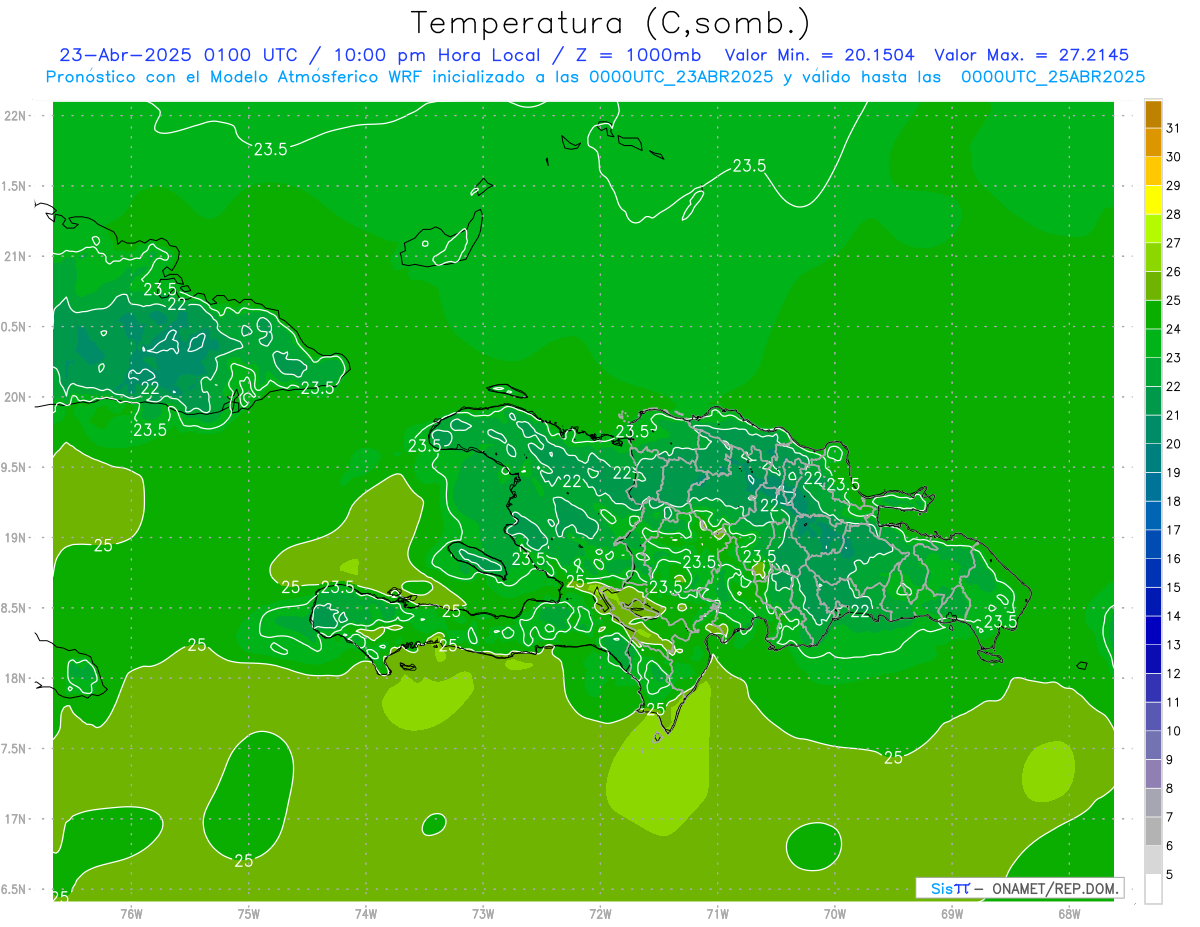Click the latitude label "17N"
Screen dimensions: 1200x927
[x=14, y=819]
